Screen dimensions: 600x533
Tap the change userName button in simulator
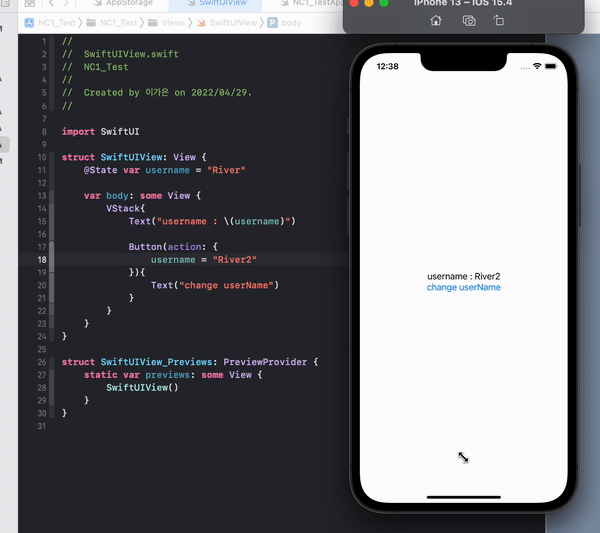click(463, 287)
